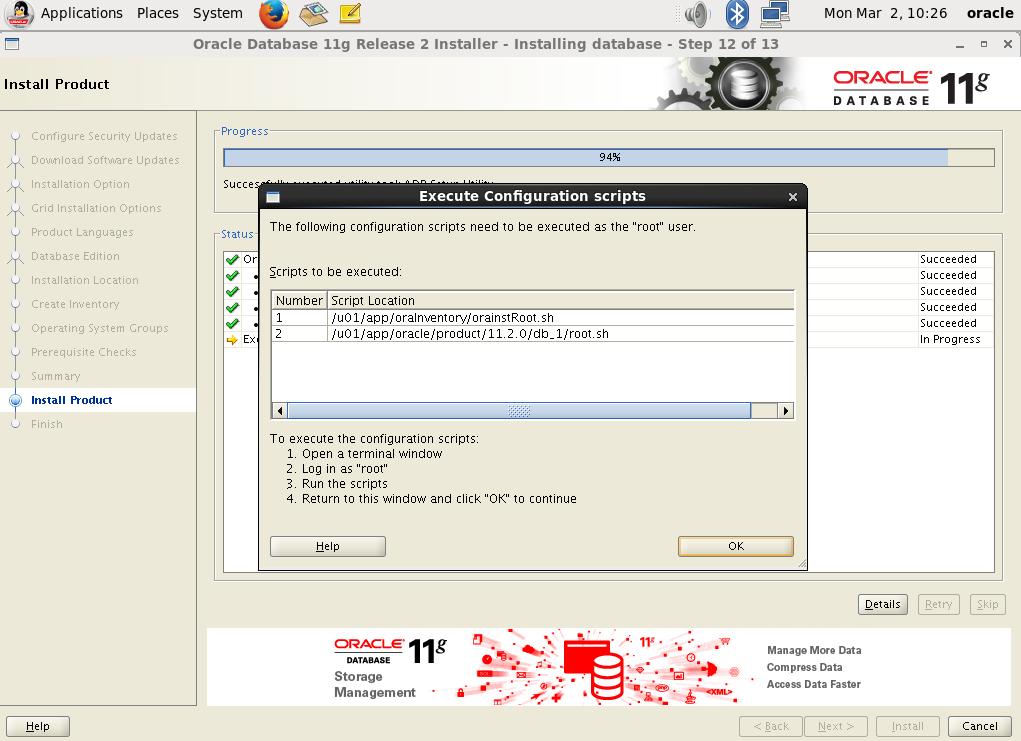This screenshot has width=1021, height=741.
Task: Select Product Languages step
Action: point(82,232)
